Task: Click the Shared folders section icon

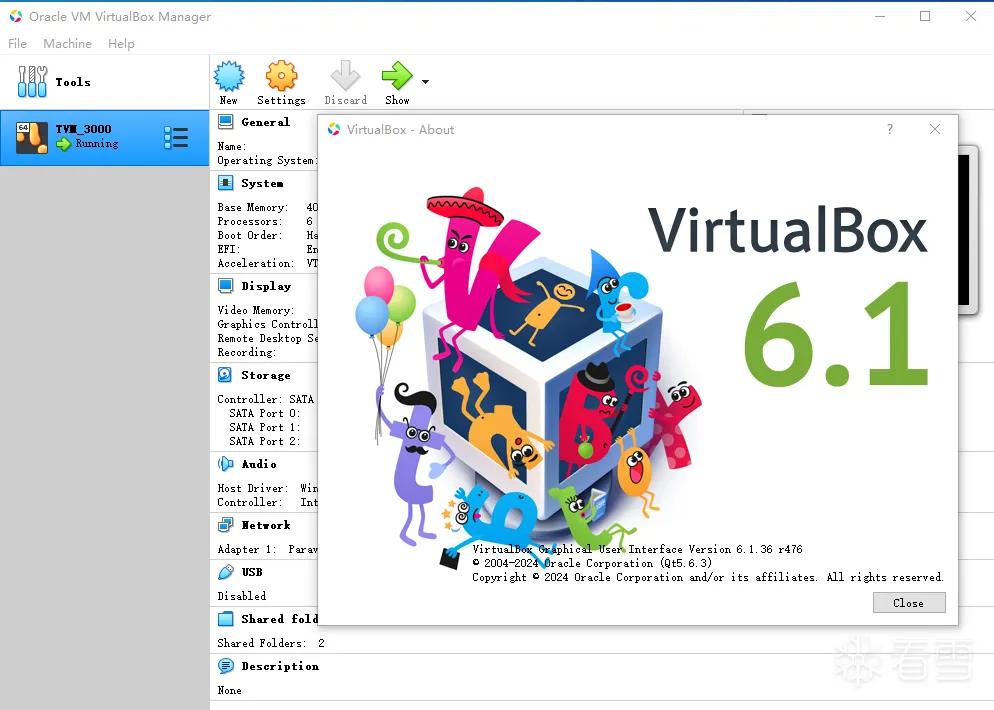Action: tap(225, 619)
